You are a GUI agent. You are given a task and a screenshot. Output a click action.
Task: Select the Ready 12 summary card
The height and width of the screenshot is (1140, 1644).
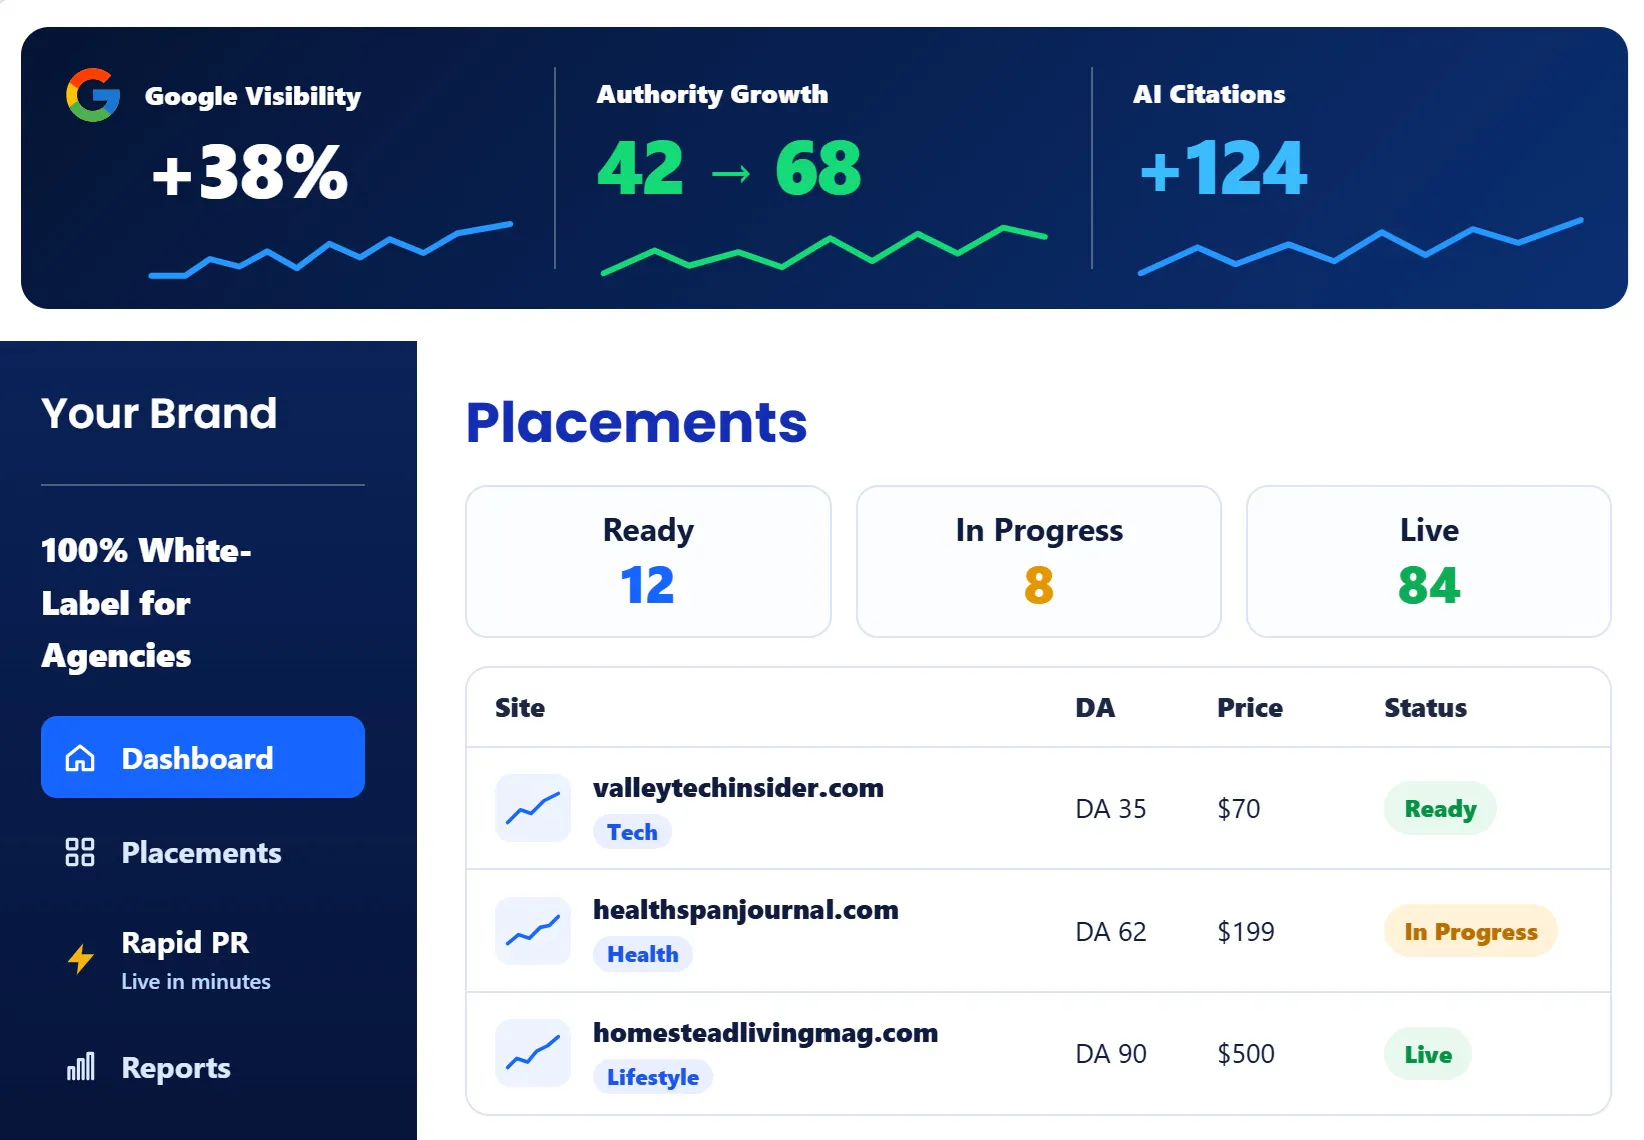[x=648, y=561]
